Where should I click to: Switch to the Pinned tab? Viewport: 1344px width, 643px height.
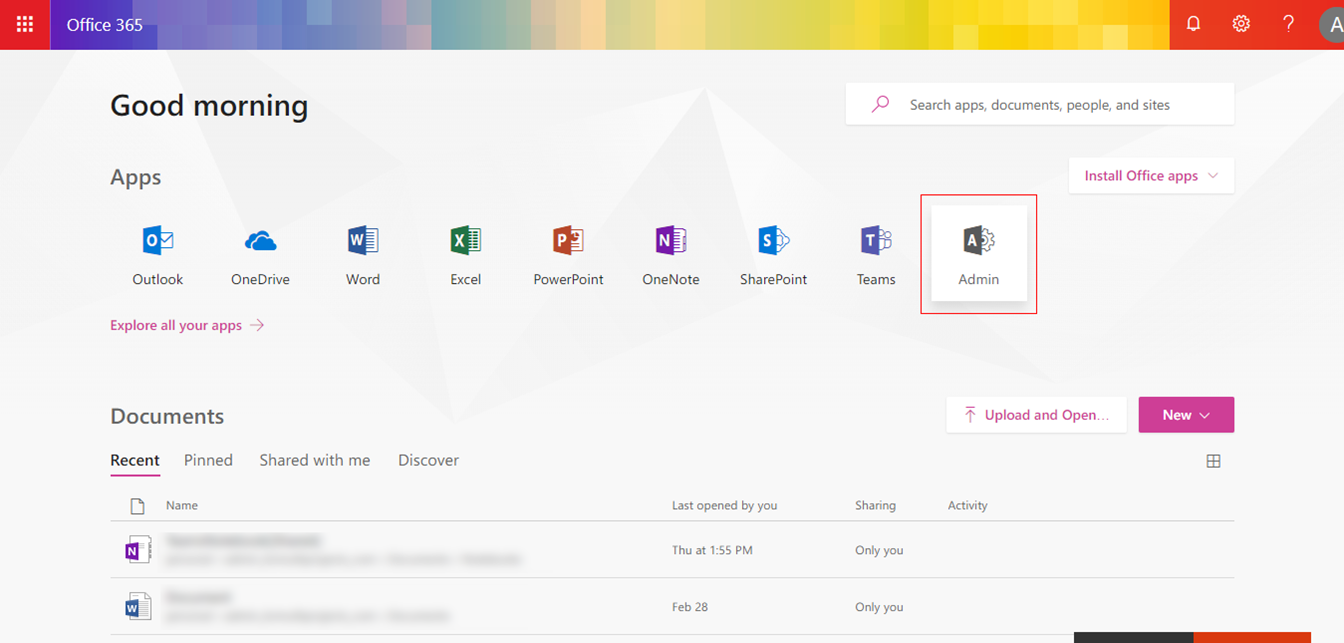point(208,460)
